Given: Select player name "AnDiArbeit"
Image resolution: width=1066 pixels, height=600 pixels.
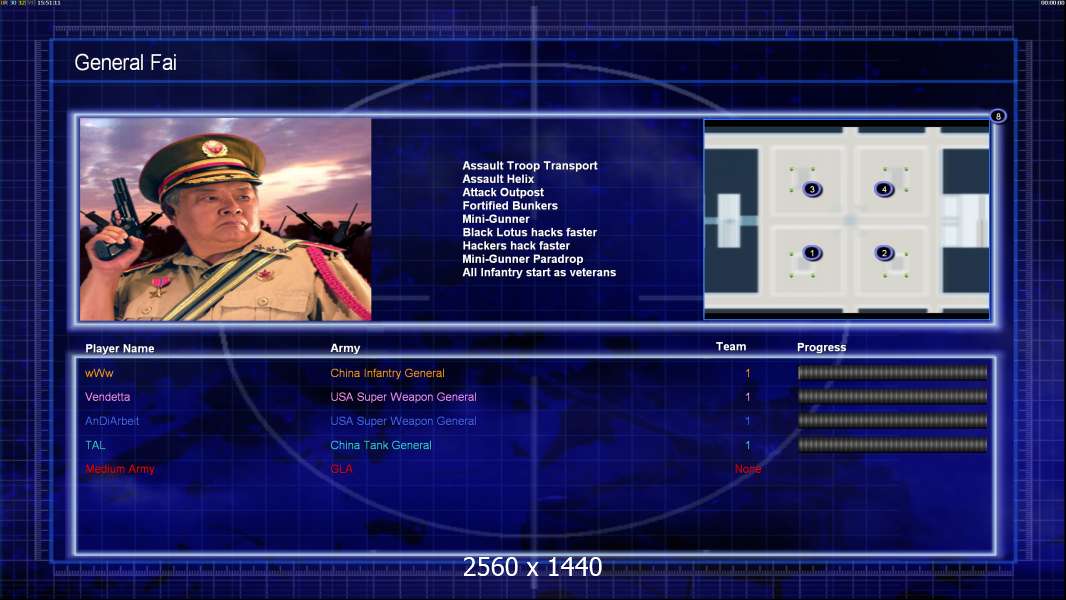Looking at the screenshot, I should point(111,421).
